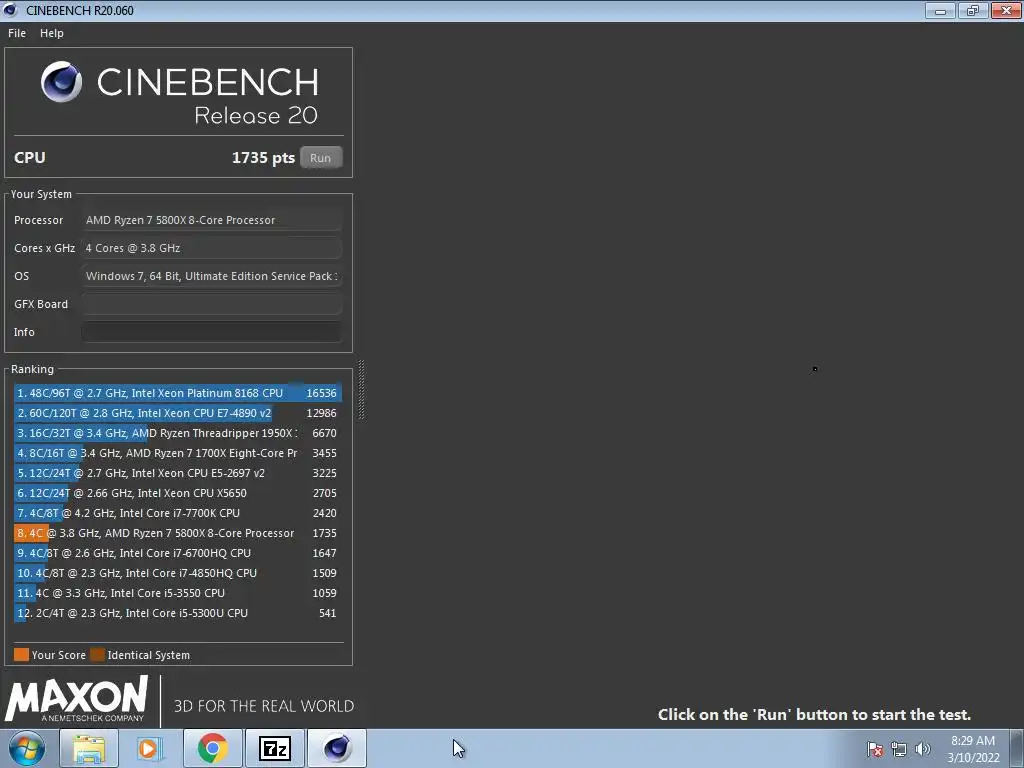Select ranking row Intel Xeon CPU E7-4890 v2
The width and height of the screenshot is (1024, 768).
(x=178, y=413)
